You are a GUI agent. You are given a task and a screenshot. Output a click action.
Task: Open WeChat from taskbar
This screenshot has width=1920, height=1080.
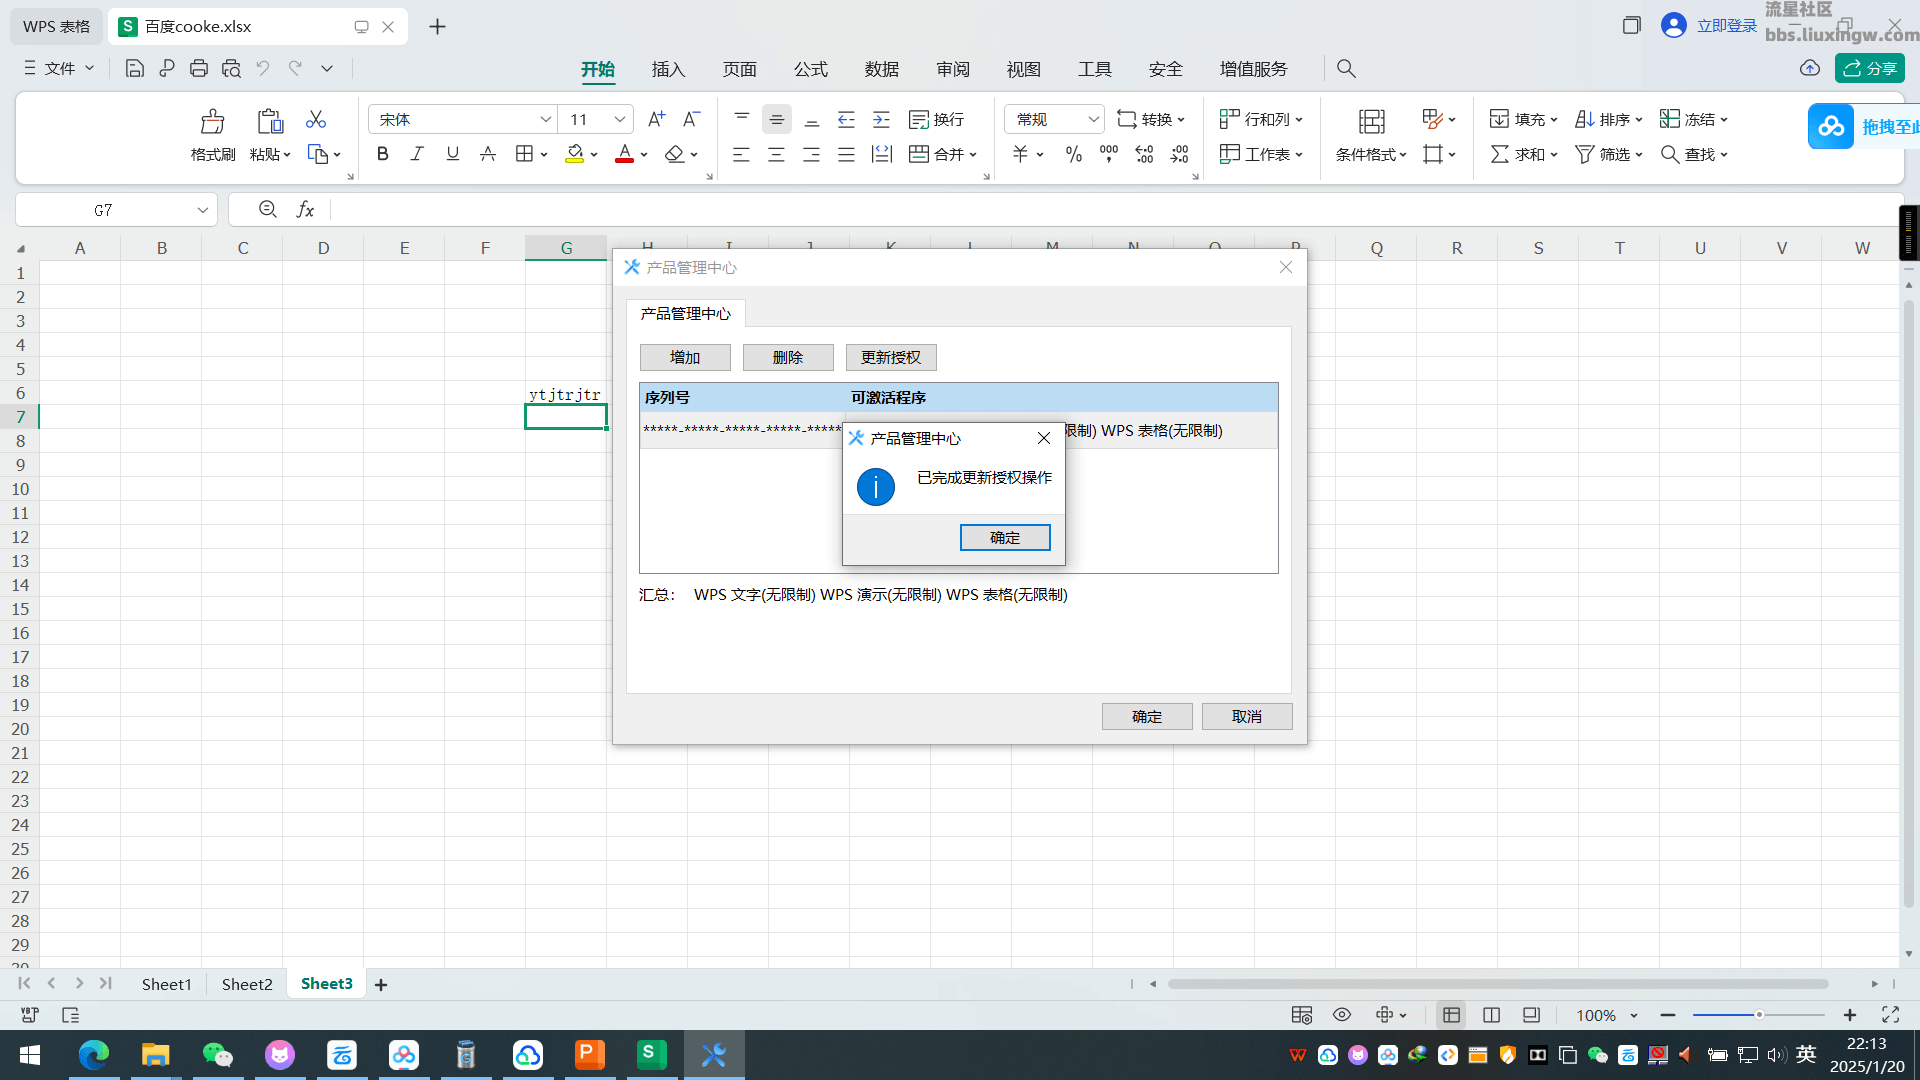tap(217, 1055)
